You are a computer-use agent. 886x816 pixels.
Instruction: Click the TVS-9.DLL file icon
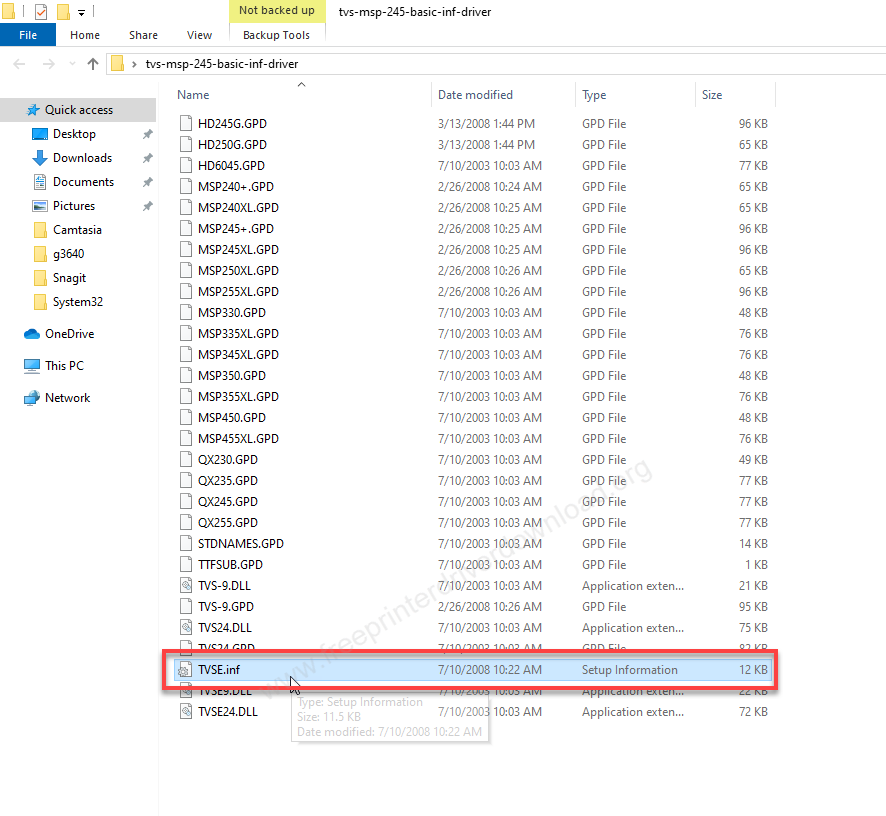(x=185, y=586)
